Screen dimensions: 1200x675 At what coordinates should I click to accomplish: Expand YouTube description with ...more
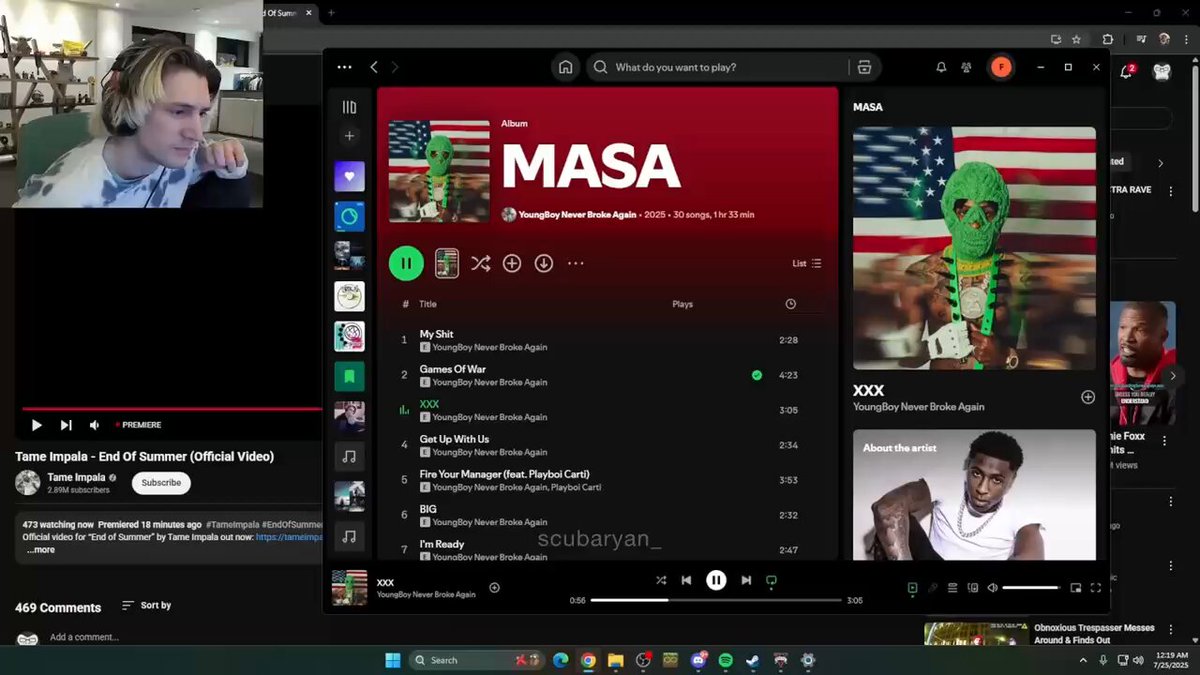[x=41, y=549]
